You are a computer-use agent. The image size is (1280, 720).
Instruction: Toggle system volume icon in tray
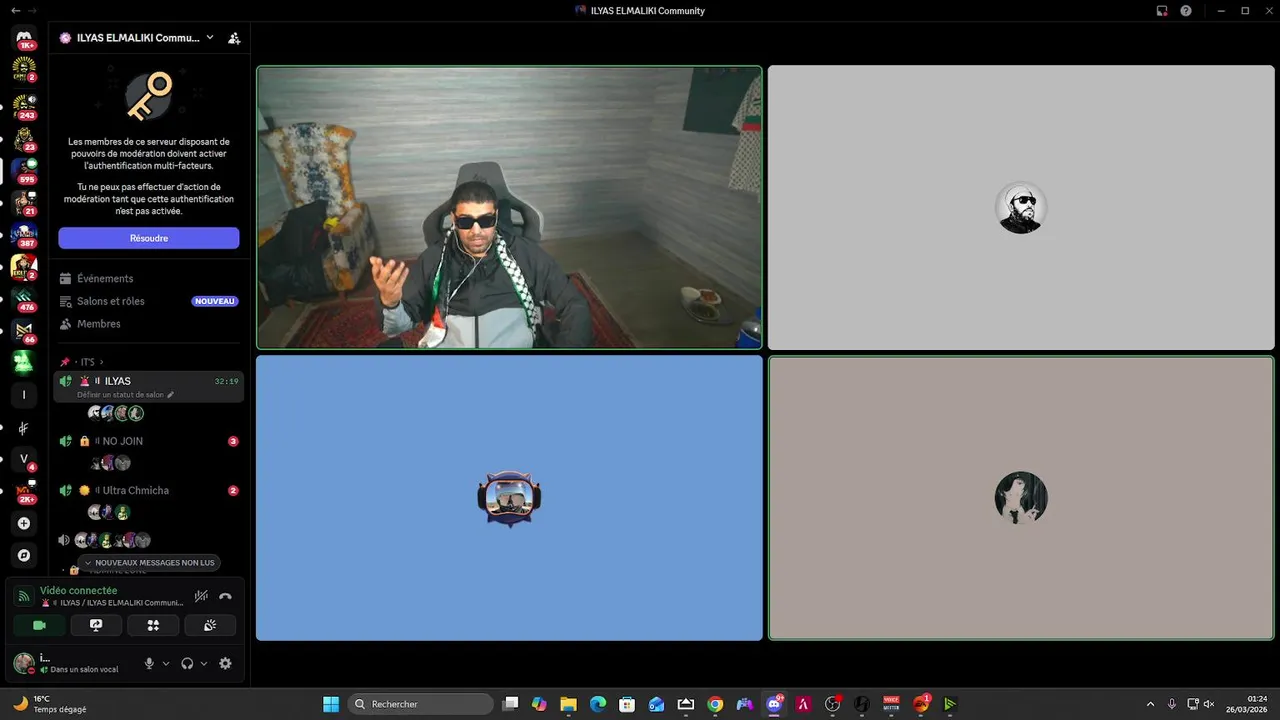pyautogui.click(x=1210, y=704)
